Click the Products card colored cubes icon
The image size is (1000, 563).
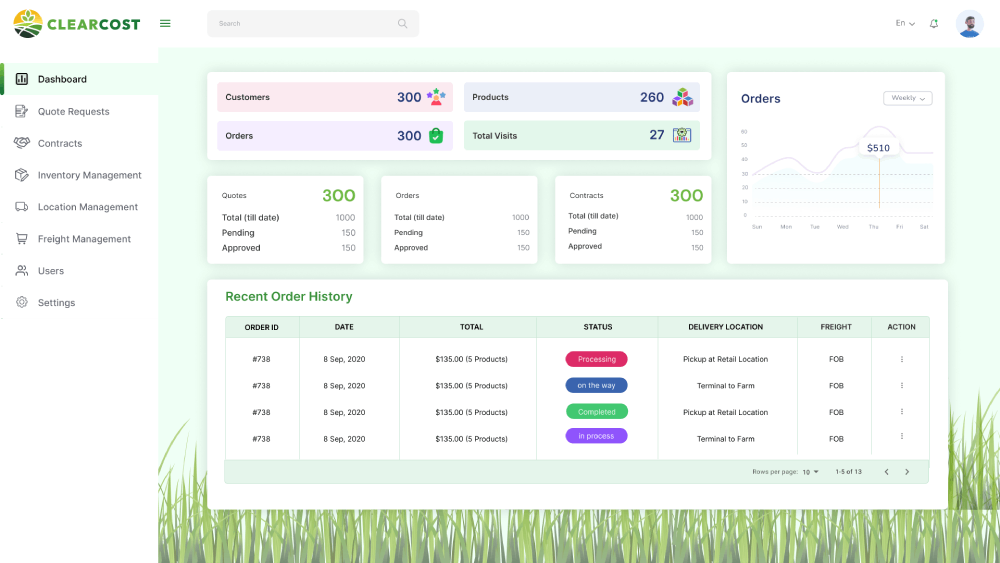pyautogui.click(x=682, y=97)
